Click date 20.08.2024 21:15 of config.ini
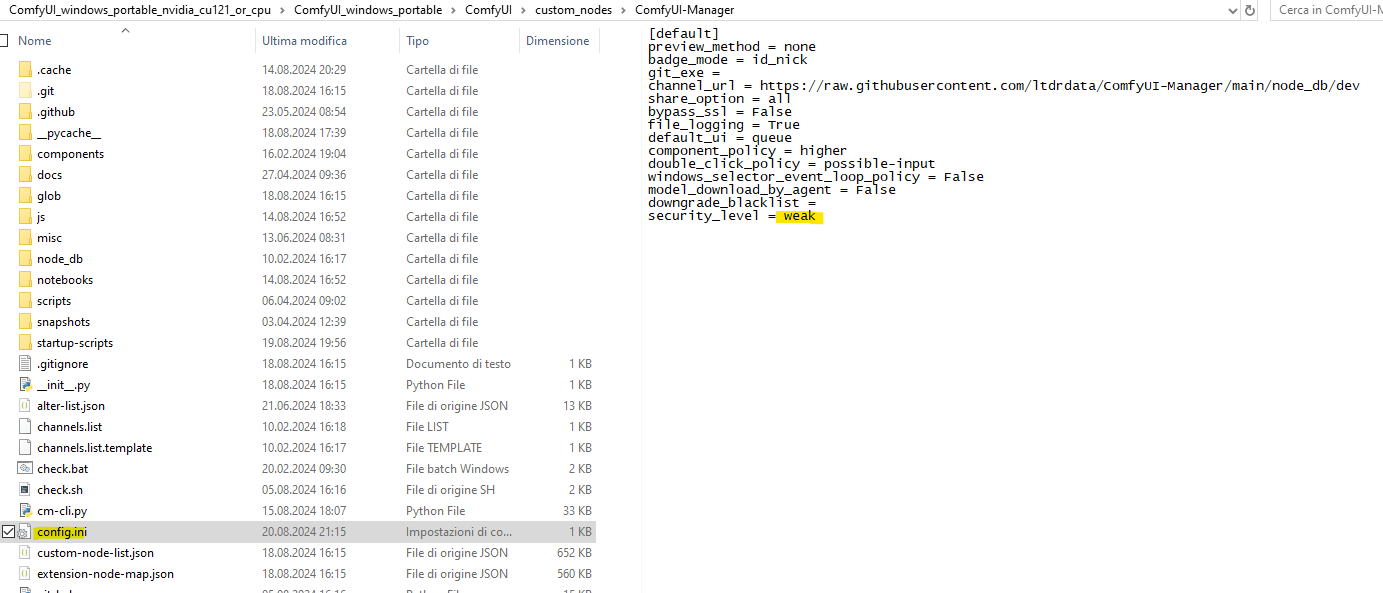The height and width of the screenshot is (593, 1383). pyautogui.click(x=304, y=532)
